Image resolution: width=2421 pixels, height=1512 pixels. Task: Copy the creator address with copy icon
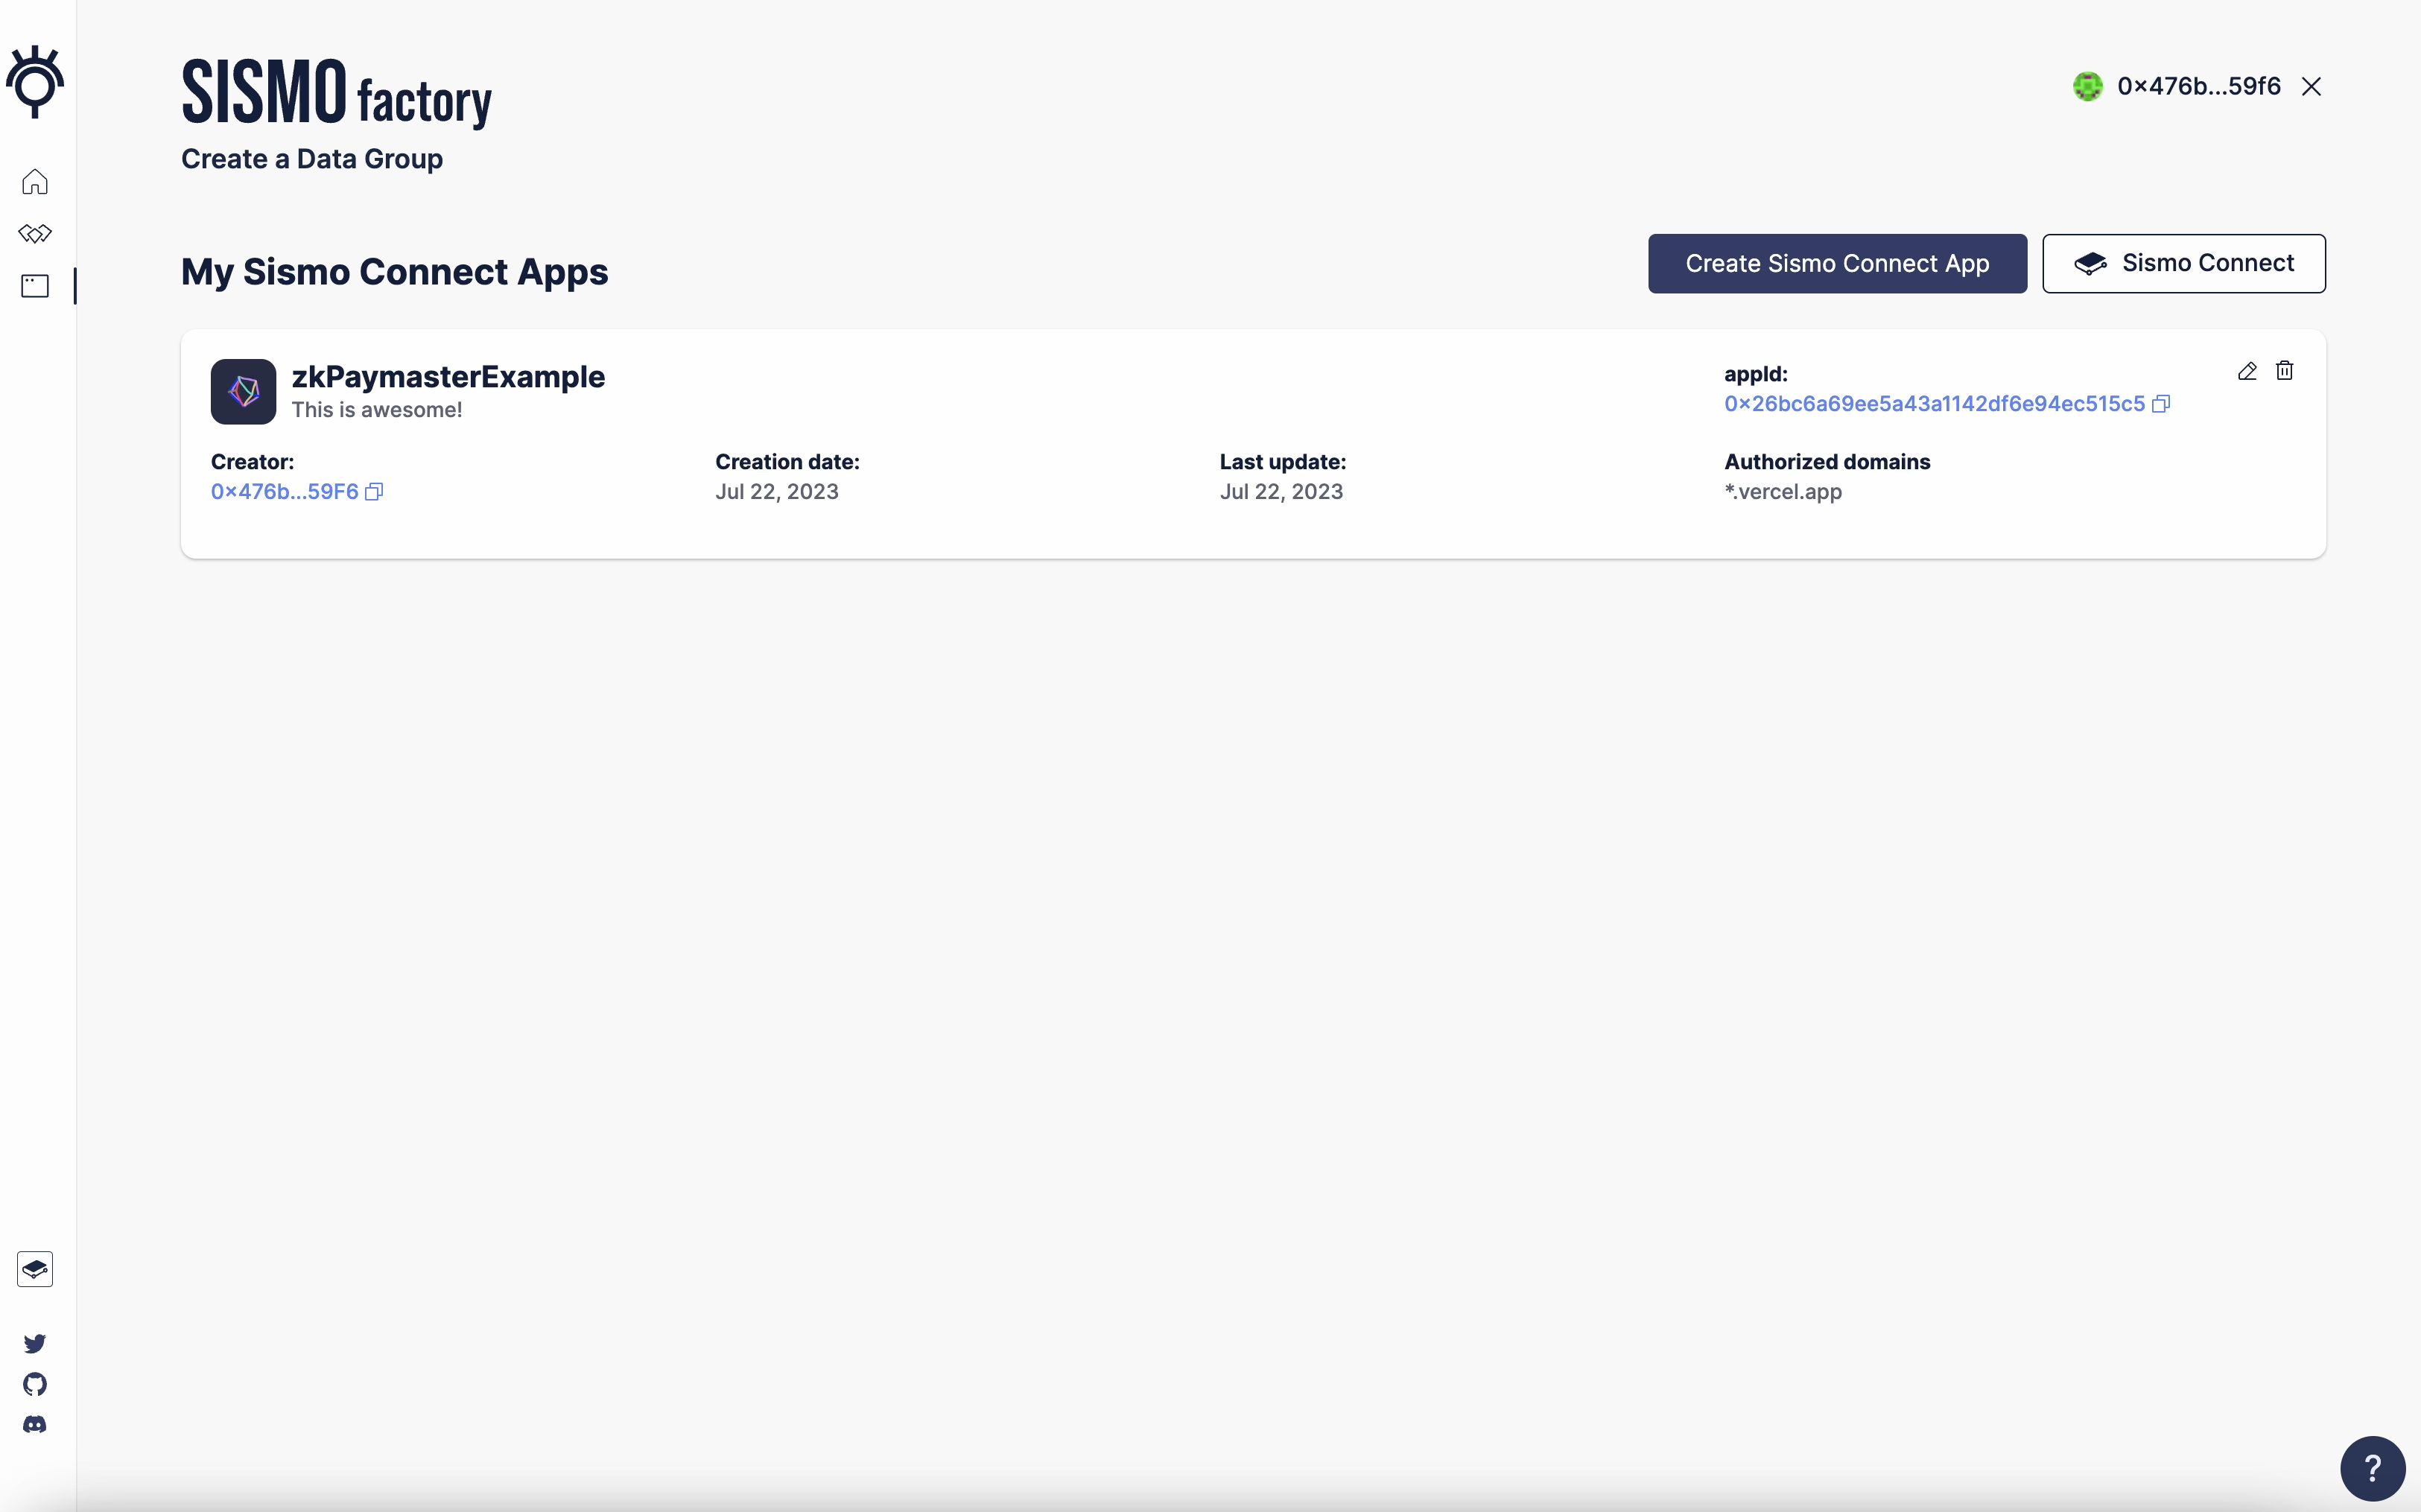tap(374, 492)
